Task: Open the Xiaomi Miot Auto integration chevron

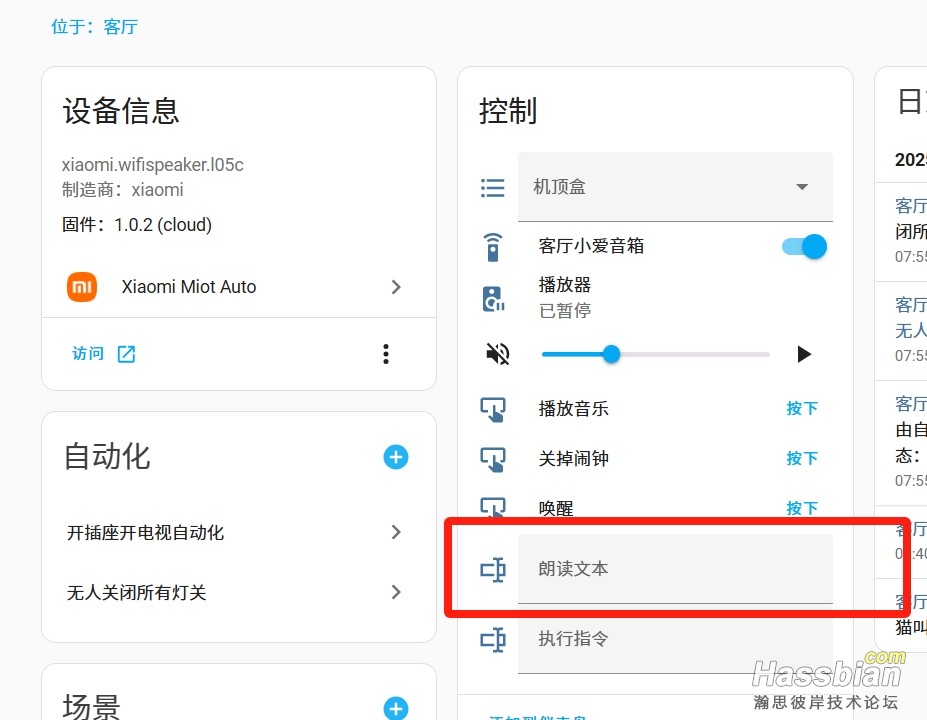Action: pos(396,287)
